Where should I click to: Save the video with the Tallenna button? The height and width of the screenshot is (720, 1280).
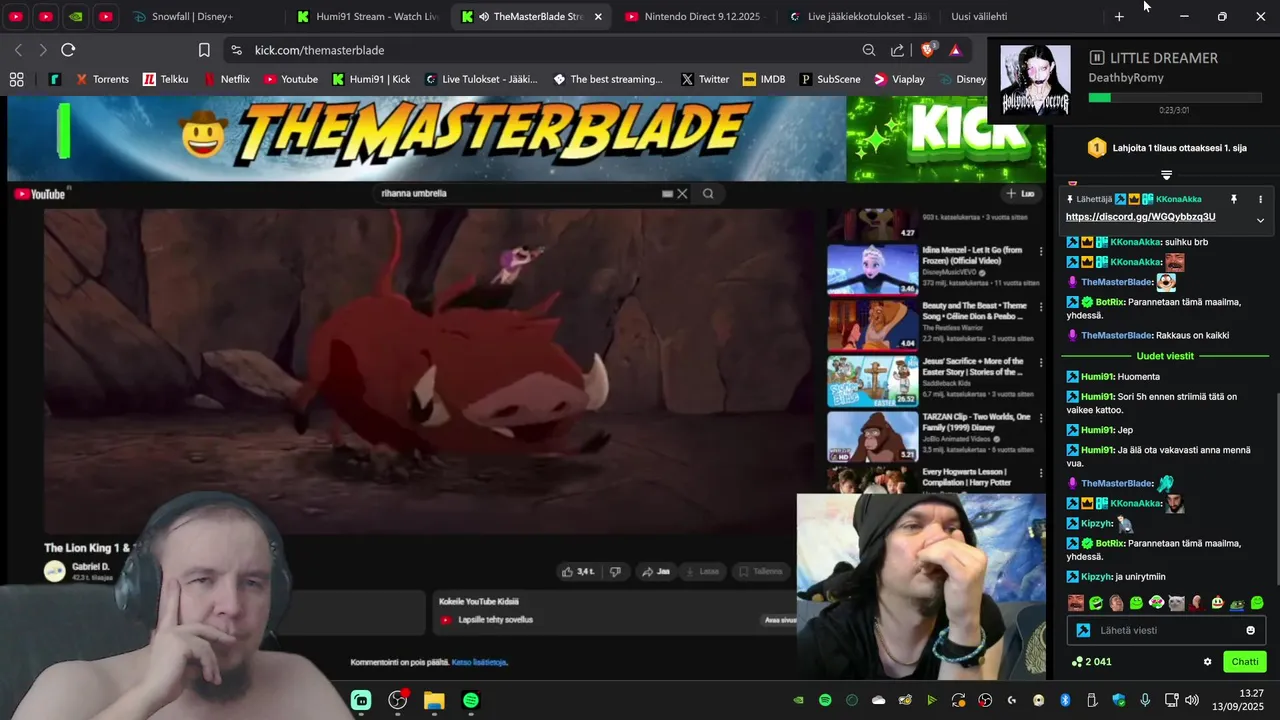pyautogui.click(x=760, y=572)
